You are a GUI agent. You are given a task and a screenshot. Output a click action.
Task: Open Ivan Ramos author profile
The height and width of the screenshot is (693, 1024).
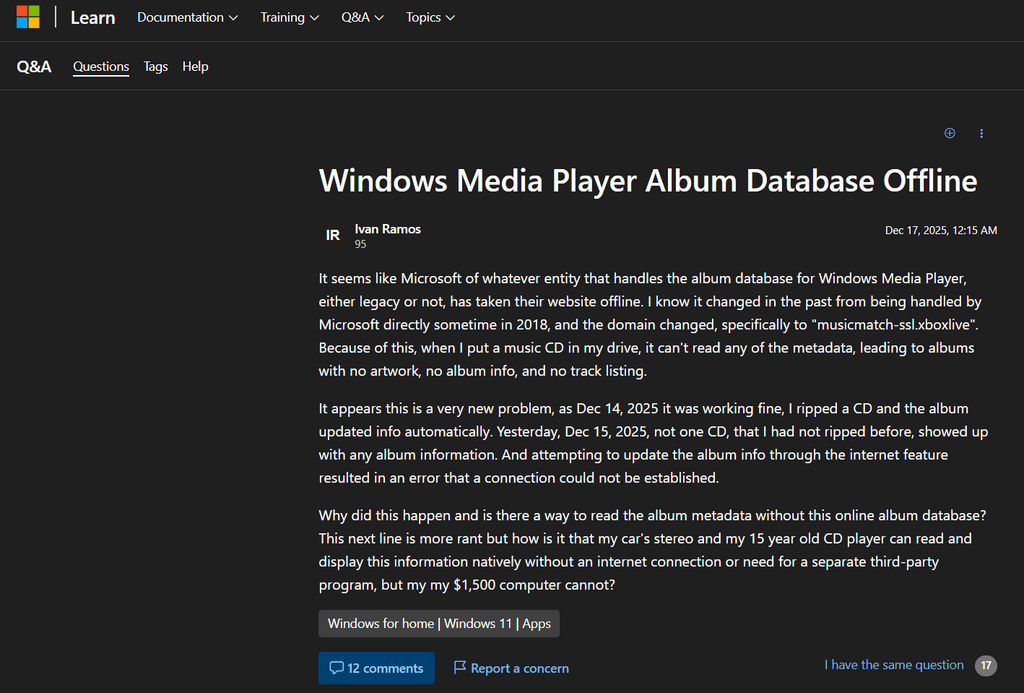click(387, 229)
